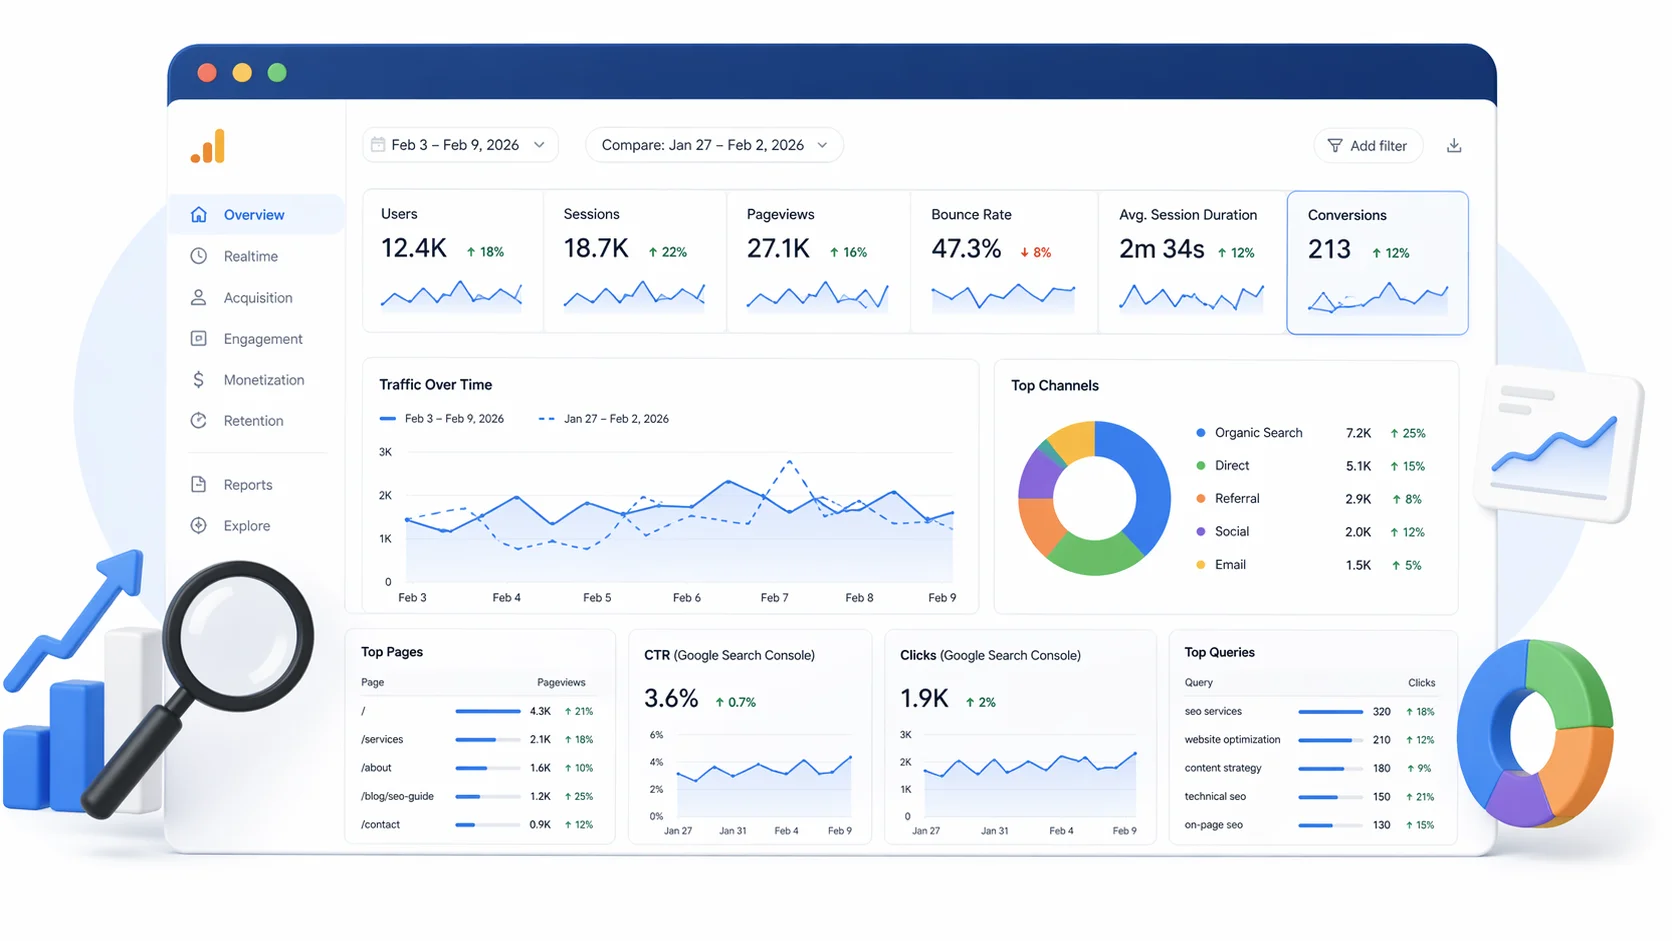Select the Bounce Rate metric card
Screen dimensions: 1672x941
1003,262
